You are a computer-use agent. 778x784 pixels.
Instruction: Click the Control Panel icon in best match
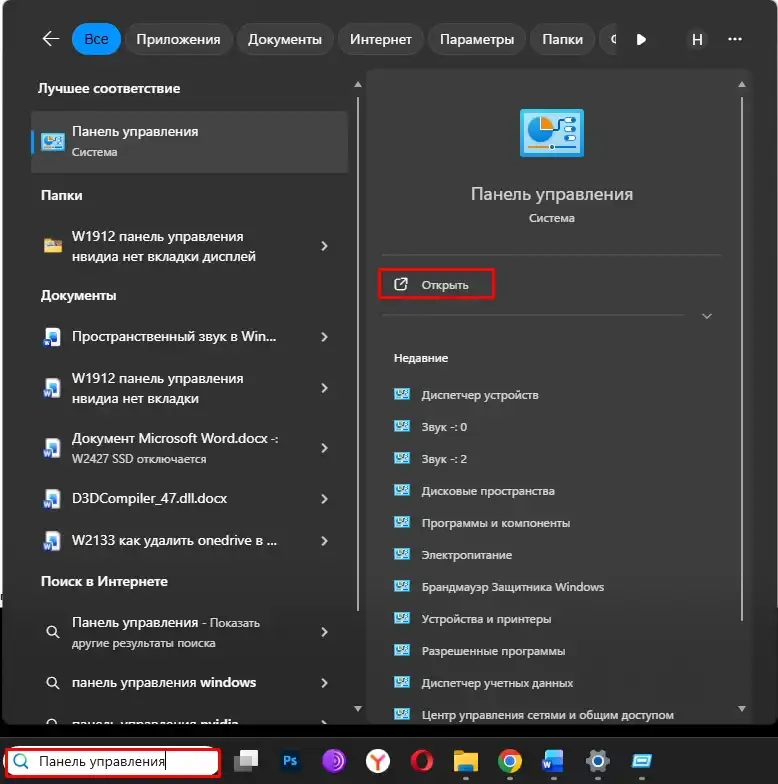(x=52, y=142)
